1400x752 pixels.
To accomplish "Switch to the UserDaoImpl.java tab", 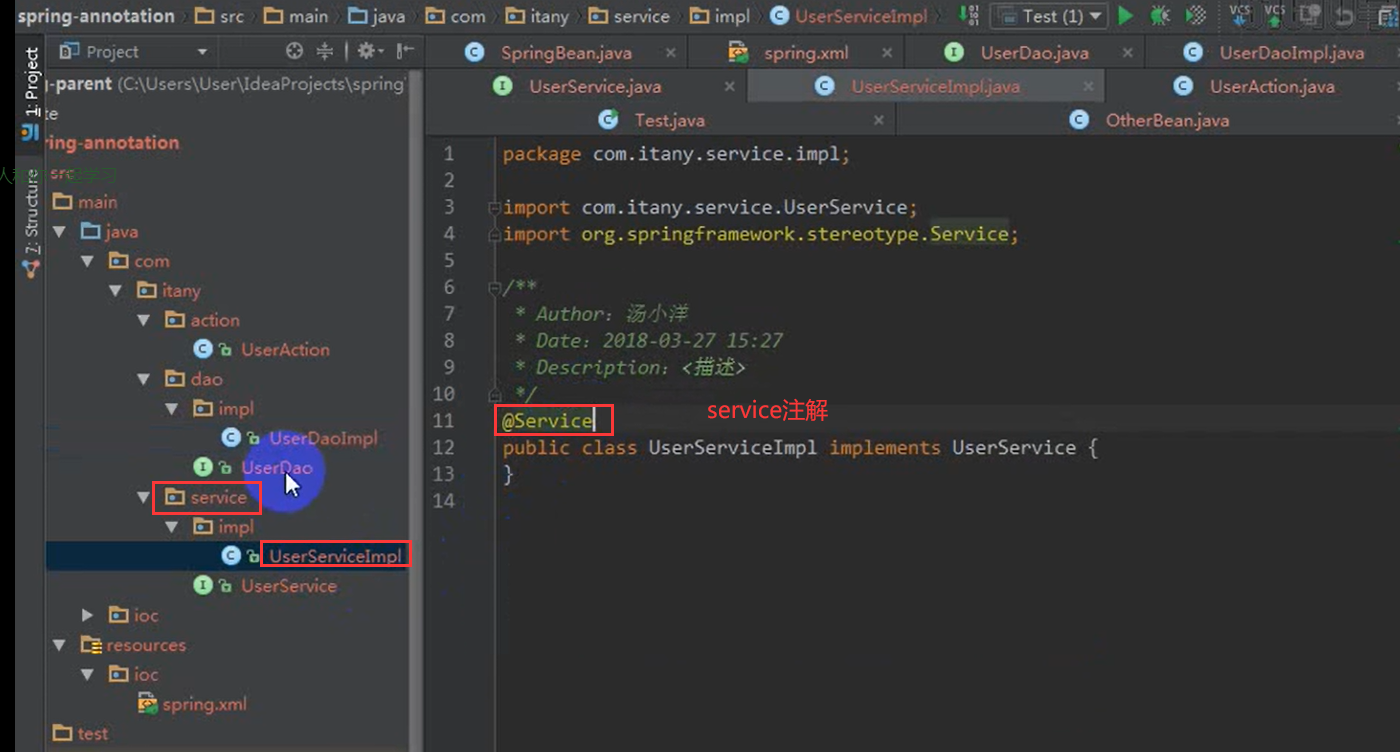I will (x=1291, y=53).
